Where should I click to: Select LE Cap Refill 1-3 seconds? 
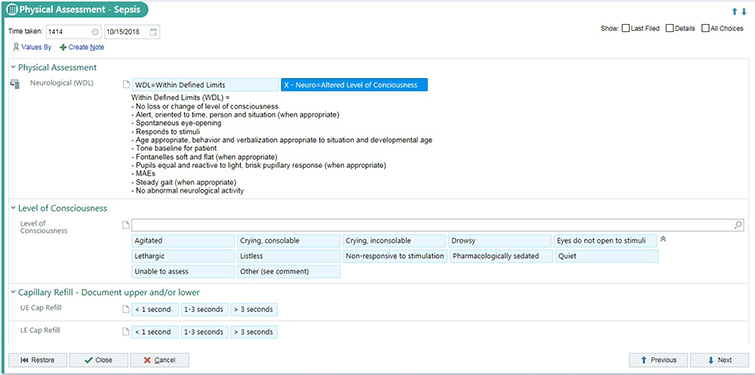205,332
